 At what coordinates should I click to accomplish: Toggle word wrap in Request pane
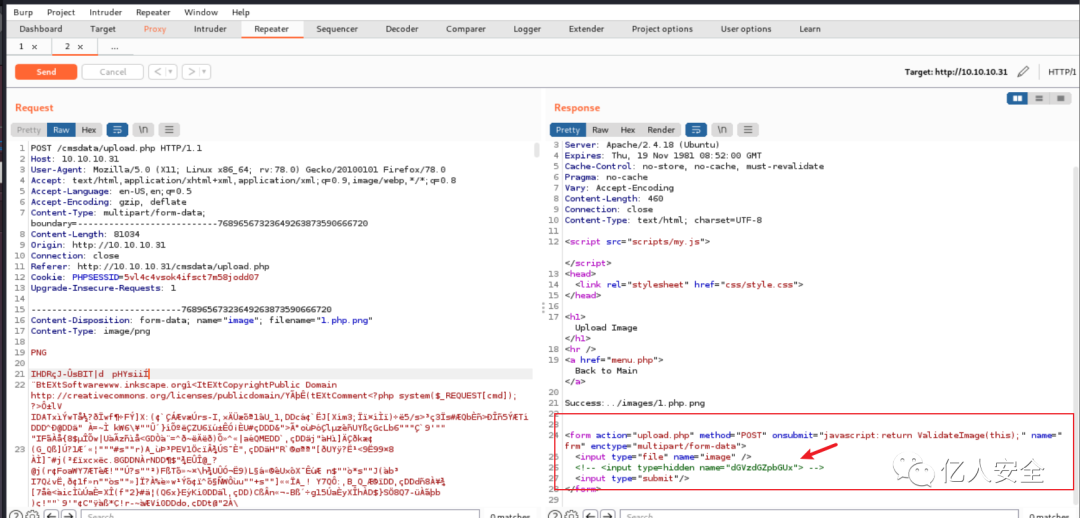tap(117, 130)
